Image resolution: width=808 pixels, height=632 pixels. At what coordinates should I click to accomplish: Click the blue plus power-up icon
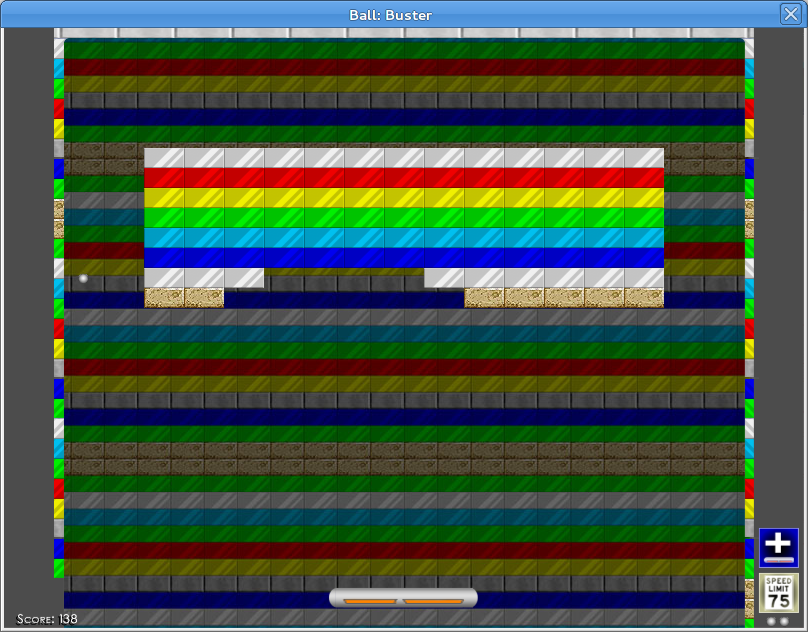click(x=778, y=547)
